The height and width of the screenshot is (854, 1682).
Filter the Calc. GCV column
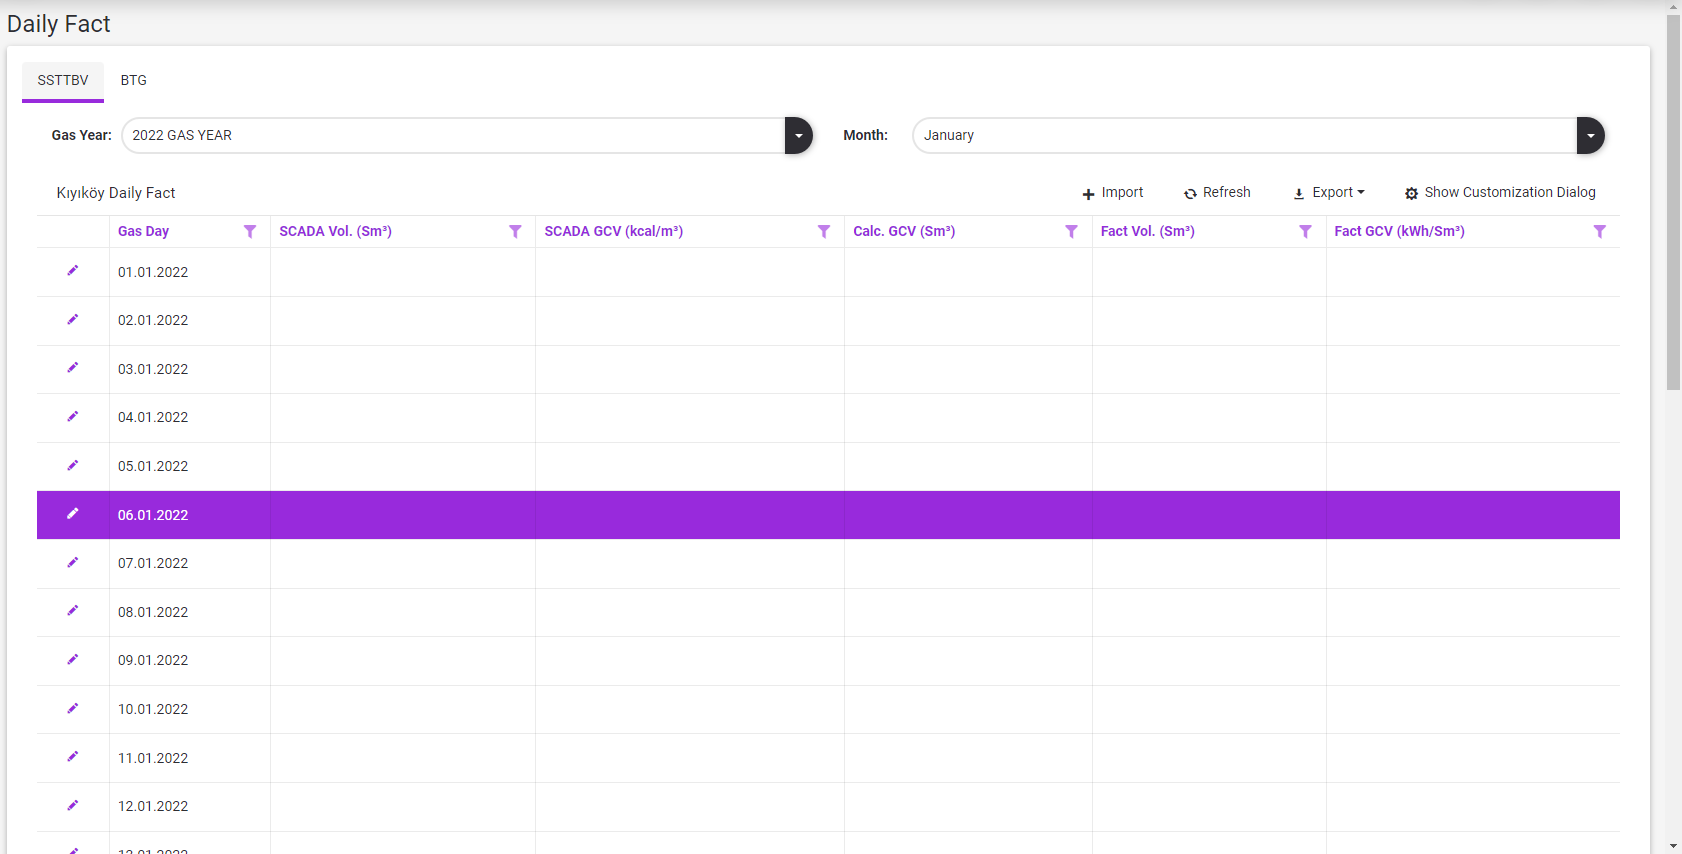click(1071, 232)
